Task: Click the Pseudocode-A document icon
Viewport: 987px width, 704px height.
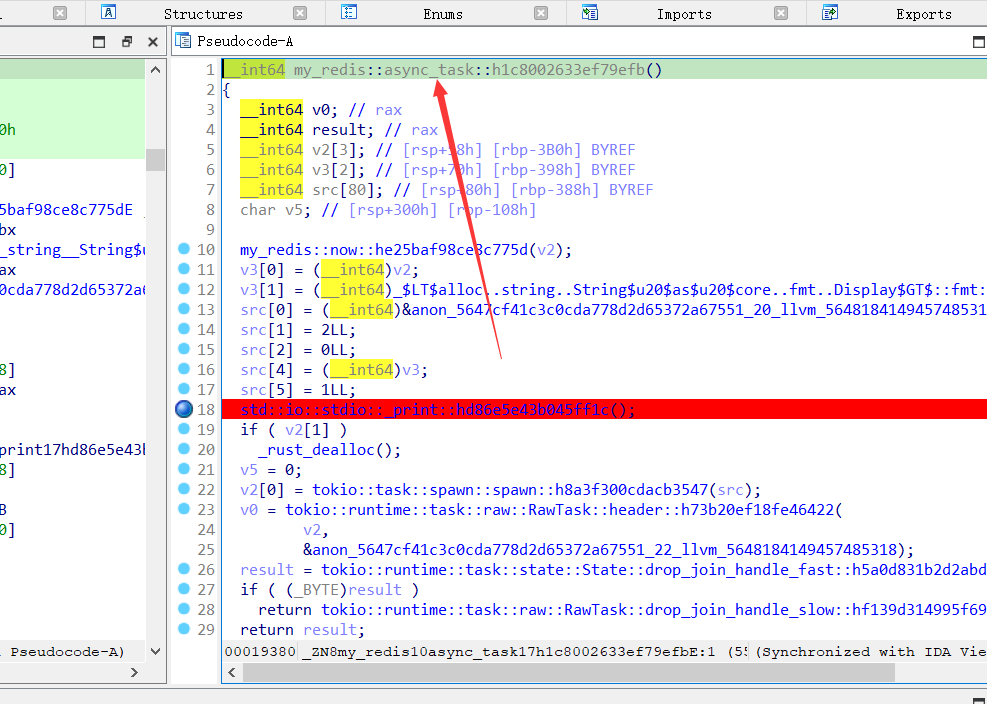Action: point(183,41)
